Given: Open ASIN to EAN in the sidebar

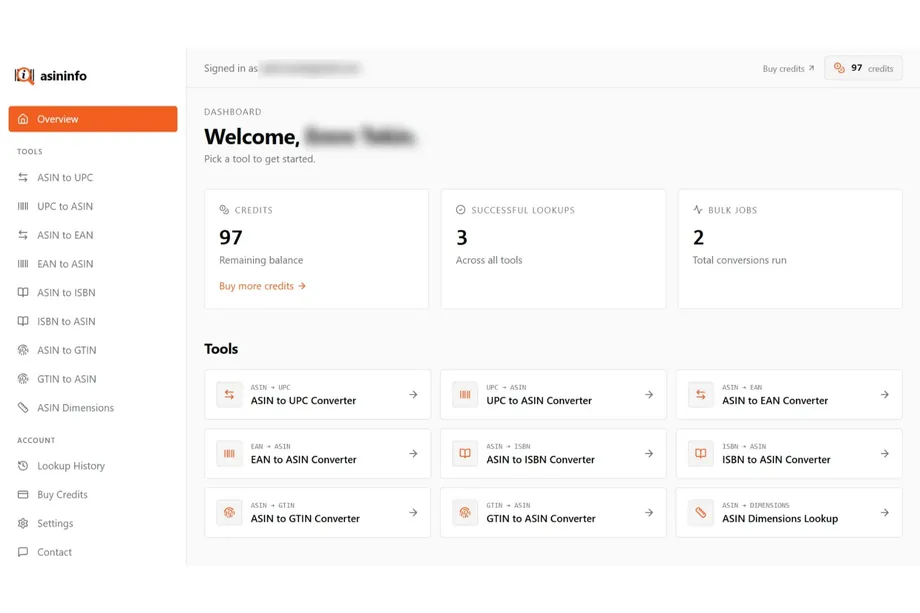Looking at the screenshot, I should coord(93,235).
